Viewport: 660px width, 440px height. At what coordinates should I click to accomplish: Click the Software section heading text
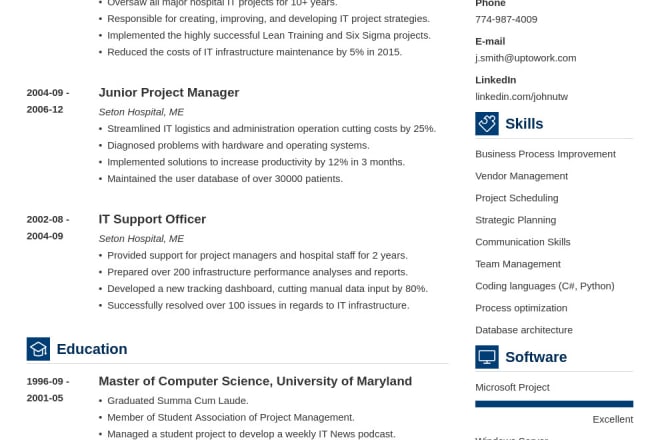point(536,357)
